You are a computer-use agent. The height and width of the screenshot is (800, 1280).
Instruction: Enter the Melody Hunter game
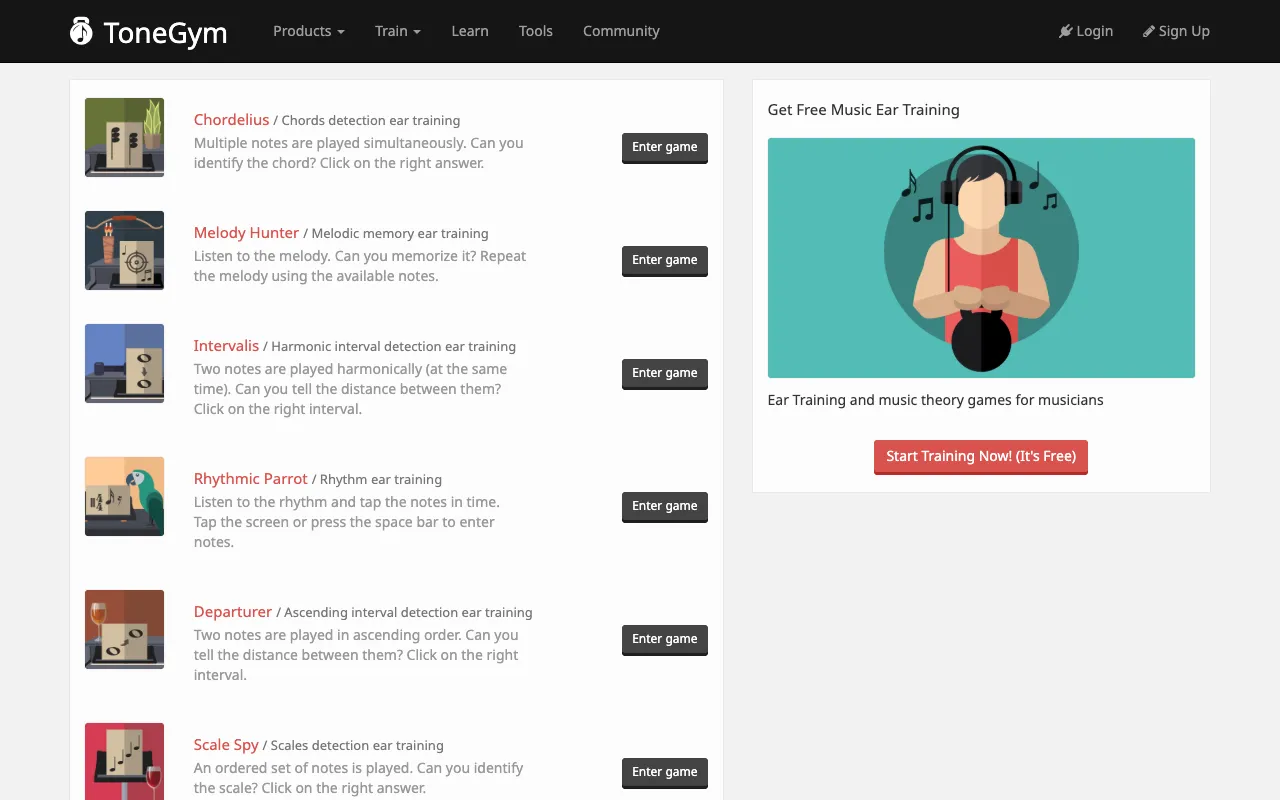coord(665,260)
